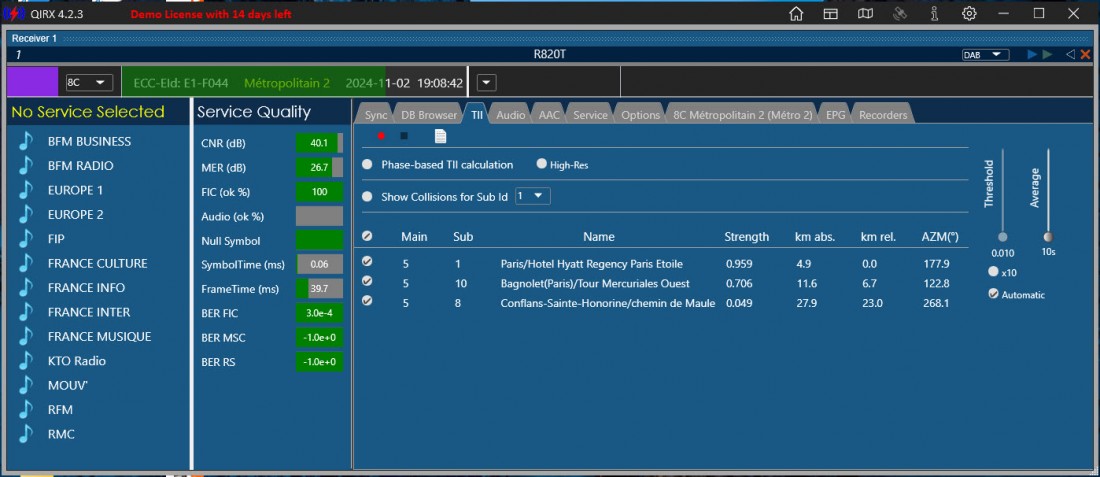Image resolution: width=1100 pixels, height=477 pixels.
Task: Open the DAB mode dropdown
Action: coord(985,55)
